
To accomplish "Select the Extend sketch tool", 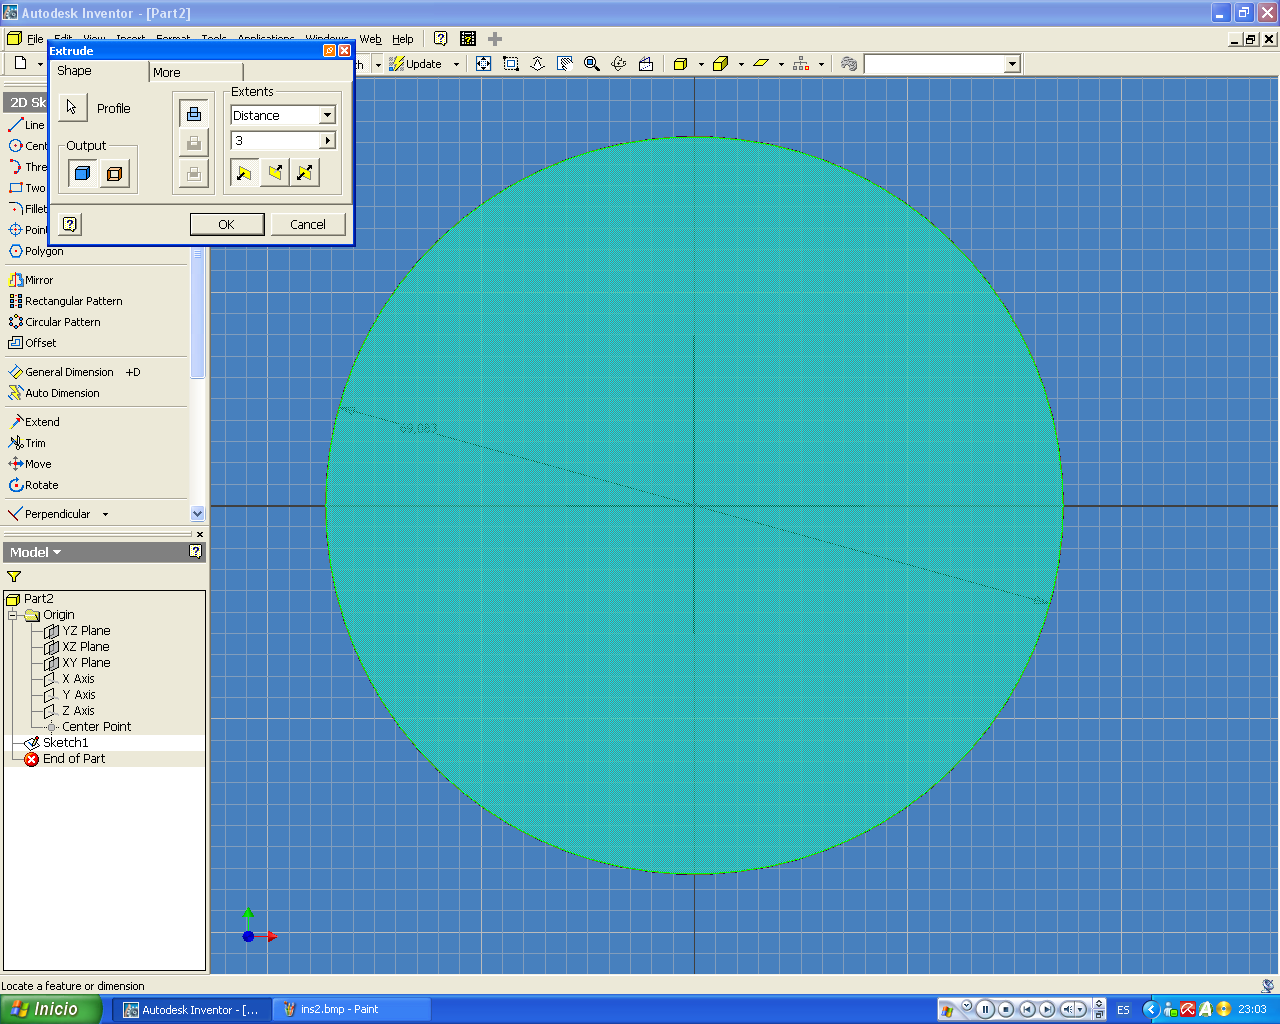I will (34, 422).
